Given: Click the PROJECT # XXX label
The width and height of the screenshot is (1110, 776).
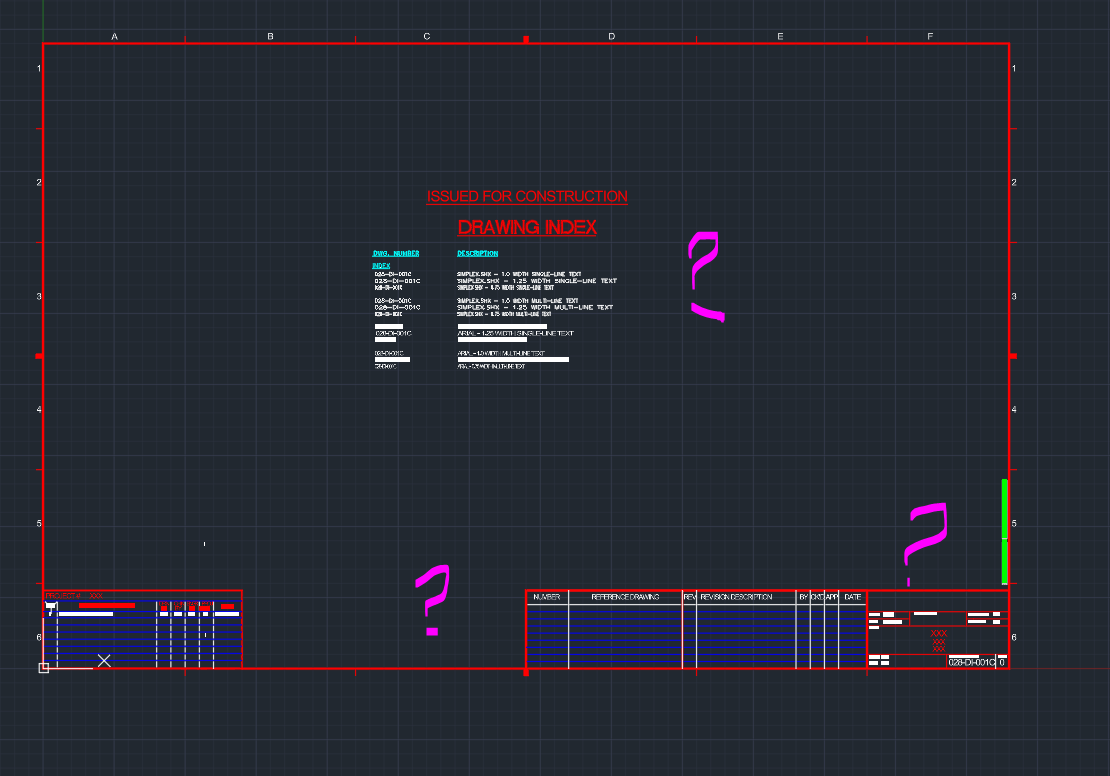Looking at the screenshot, I should 72,595.
